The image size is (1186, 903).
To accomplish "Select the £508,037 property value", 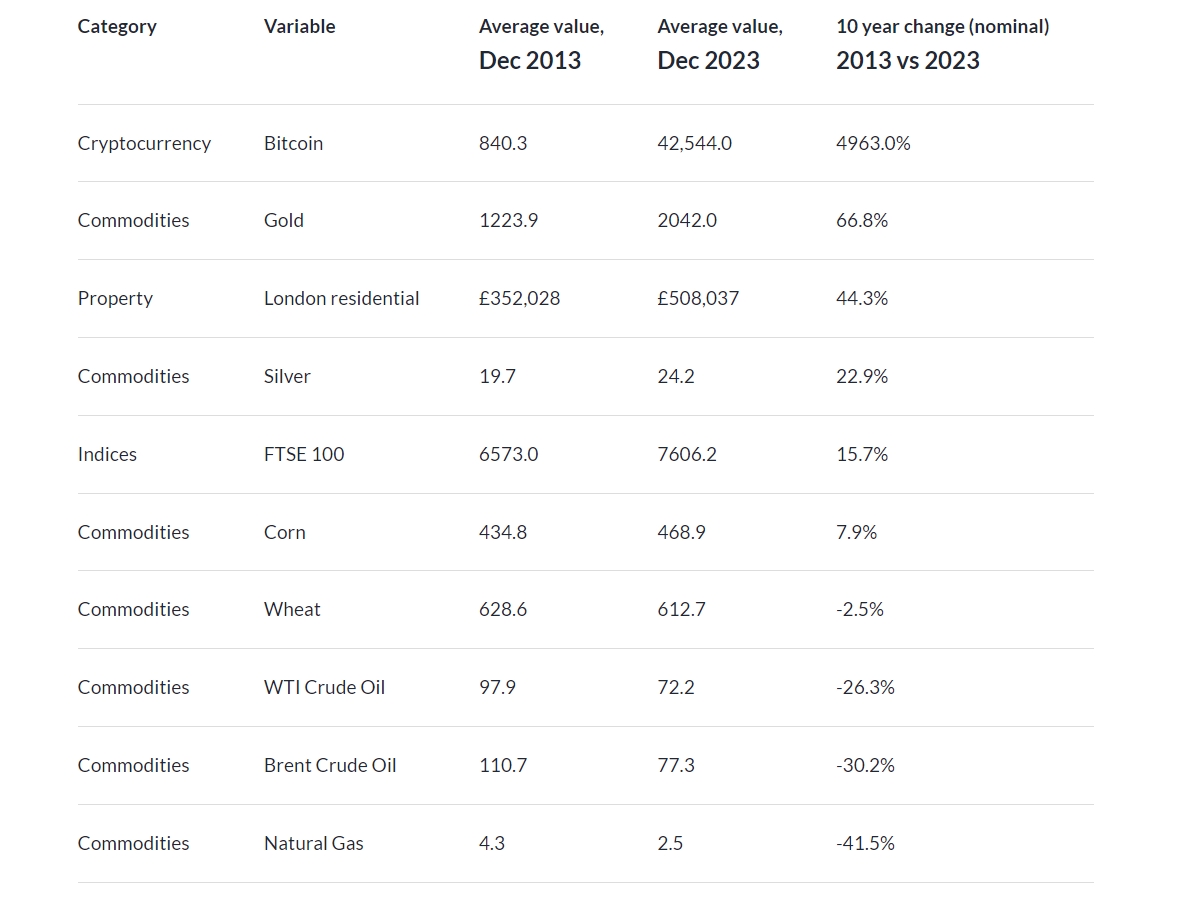I will 697,298.
